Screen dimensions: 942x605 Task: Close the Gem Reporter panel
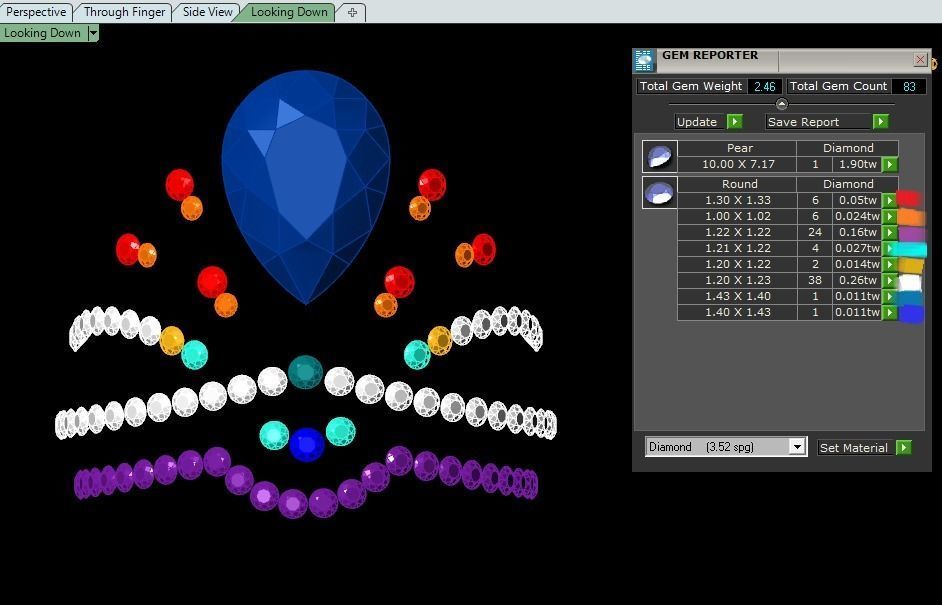(x=920, y=59)
